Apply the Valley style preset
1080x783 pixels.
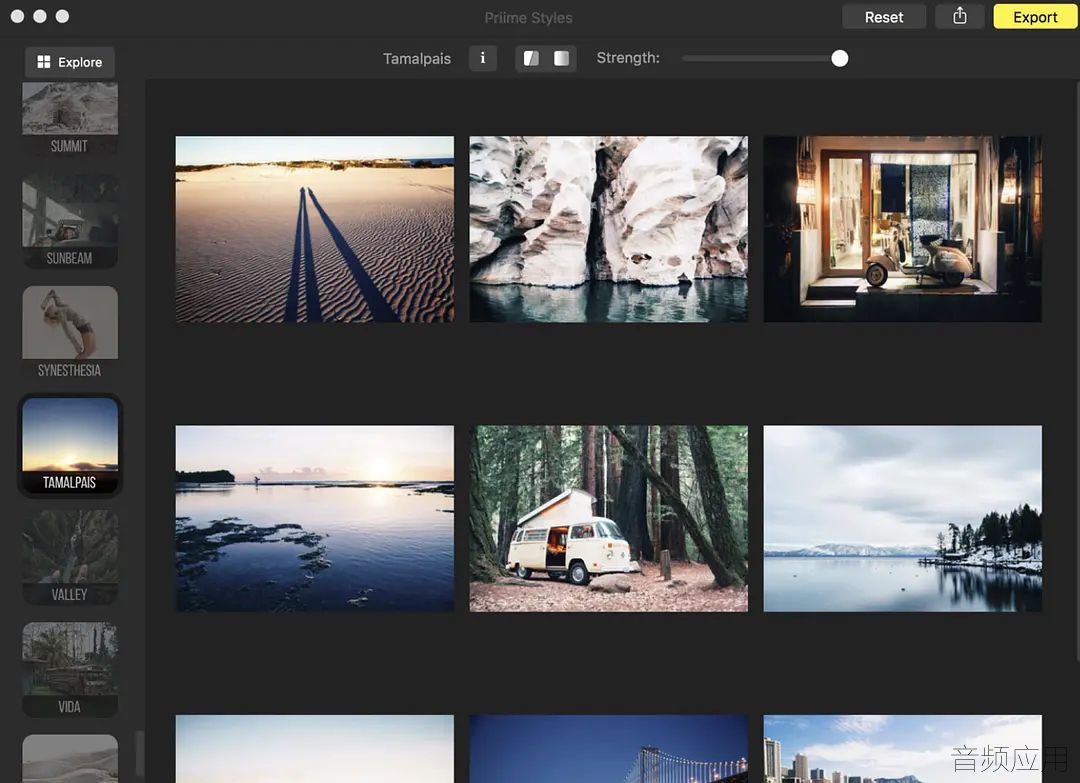point(70,557)
